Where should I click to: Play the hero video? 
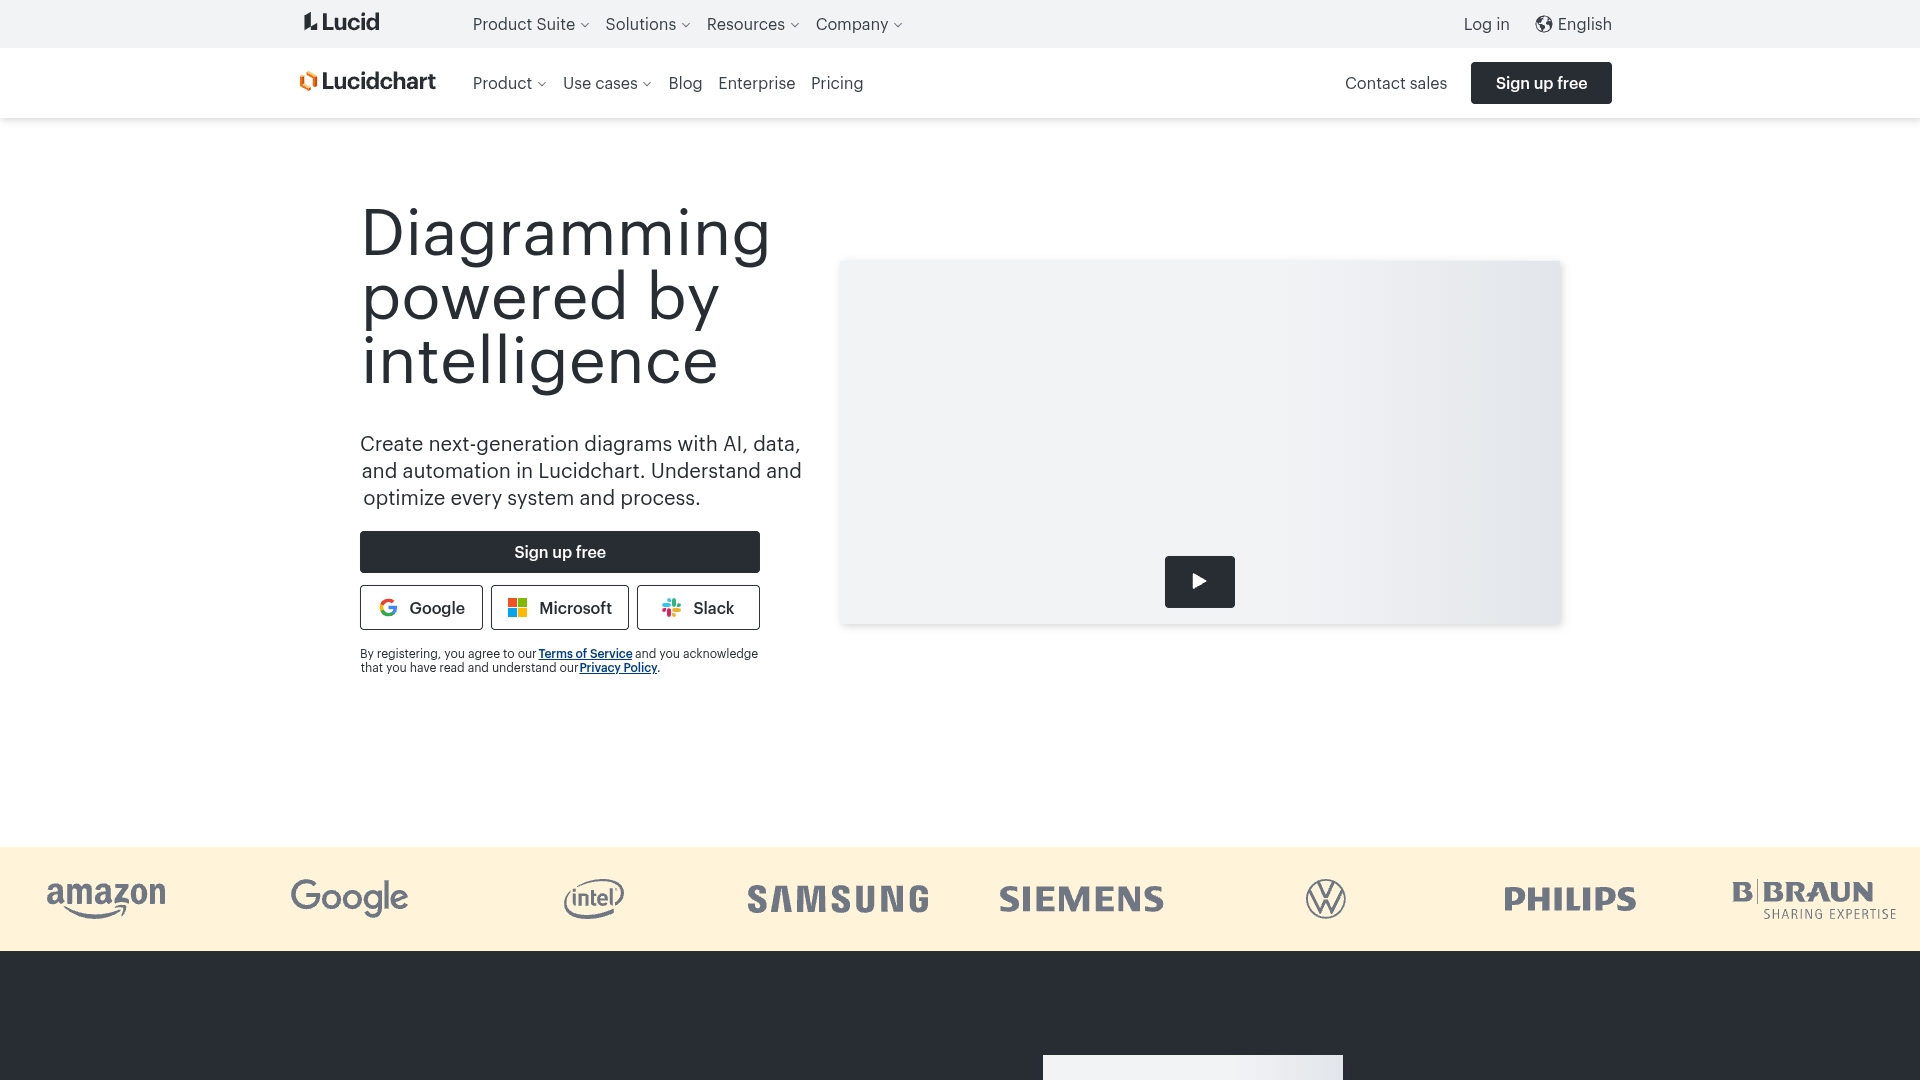(x=1199, y=582)
